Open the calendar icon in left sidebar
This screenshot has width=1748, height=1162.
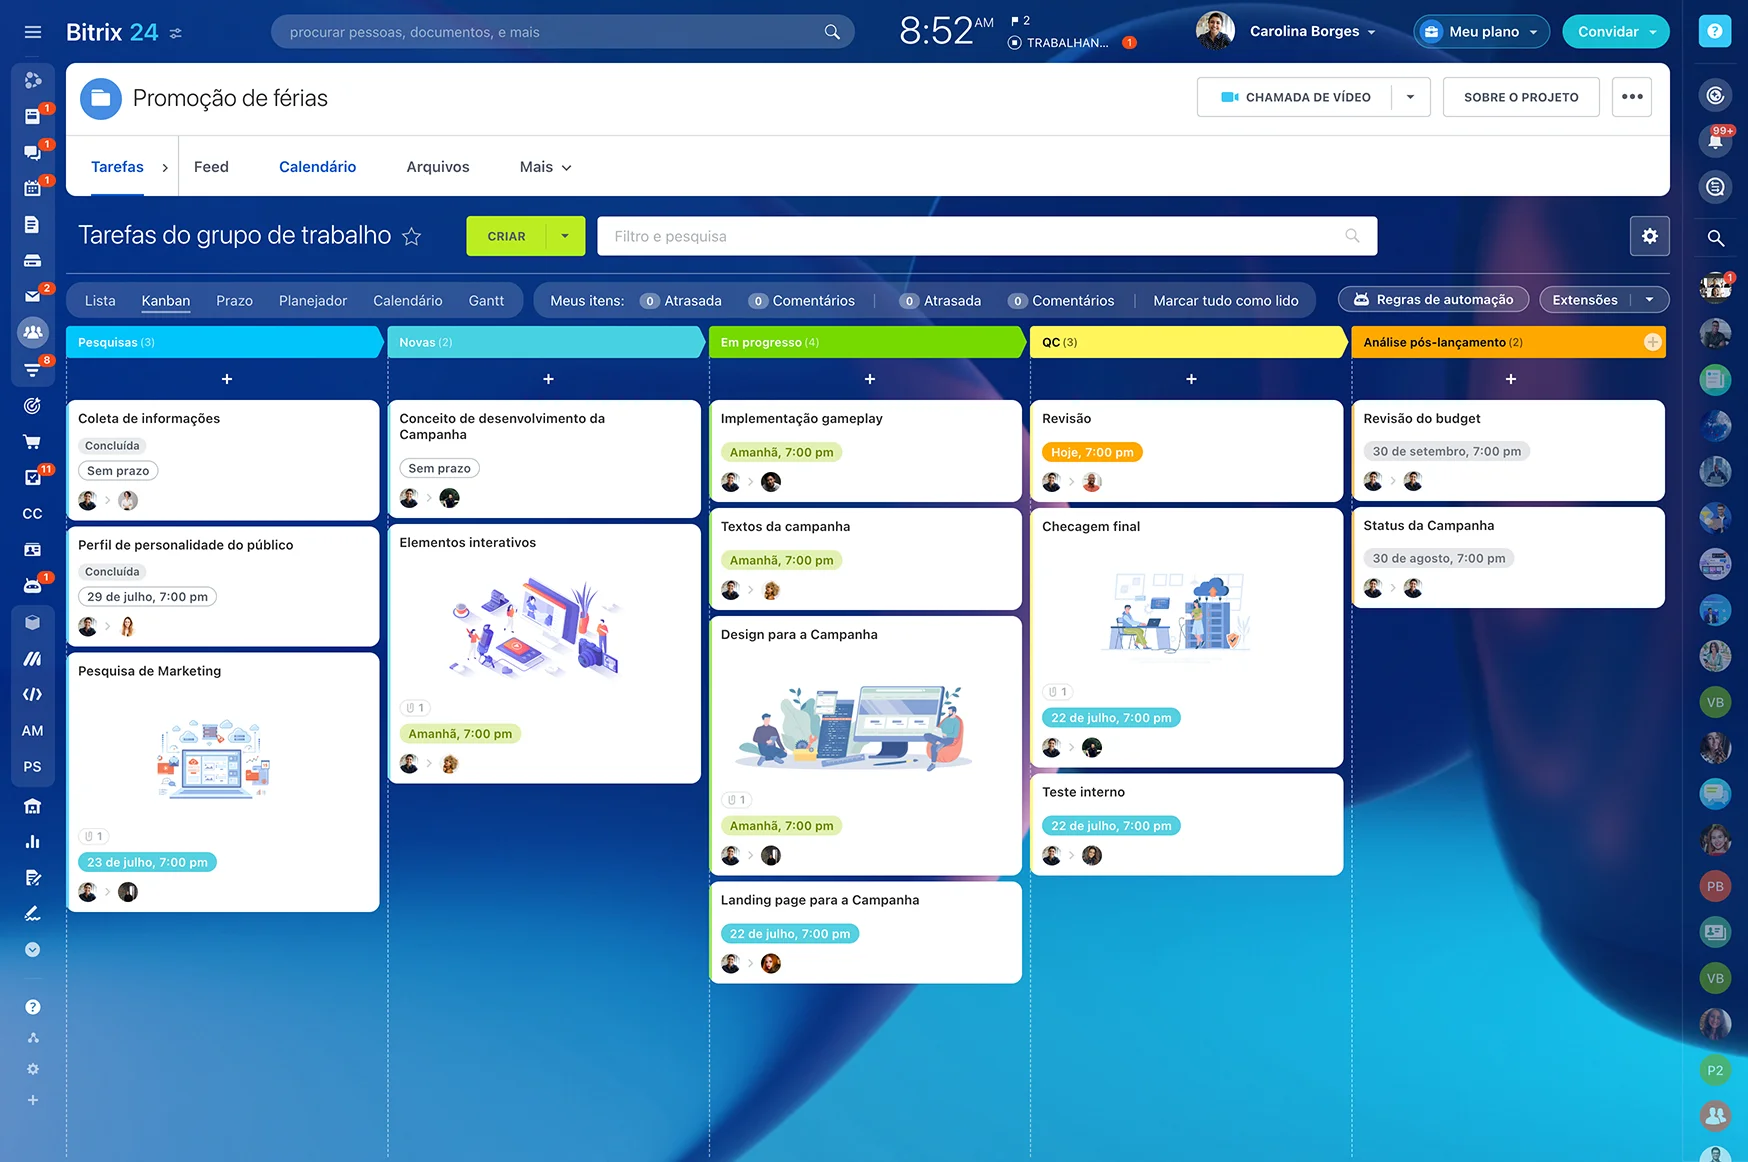click(x=32, y=187)
